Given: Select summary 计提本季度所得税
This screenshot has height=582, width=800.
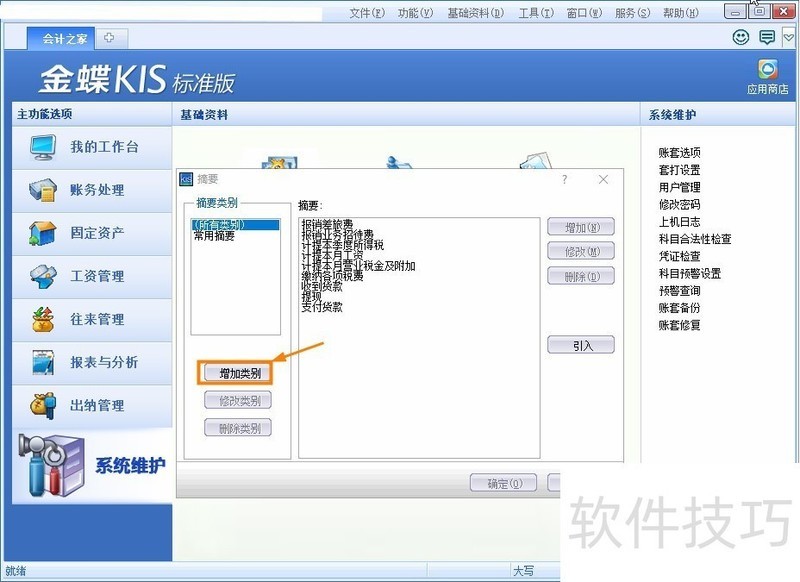Looking at the screenshot, I should pyautogui.click(x=342, y=245).
